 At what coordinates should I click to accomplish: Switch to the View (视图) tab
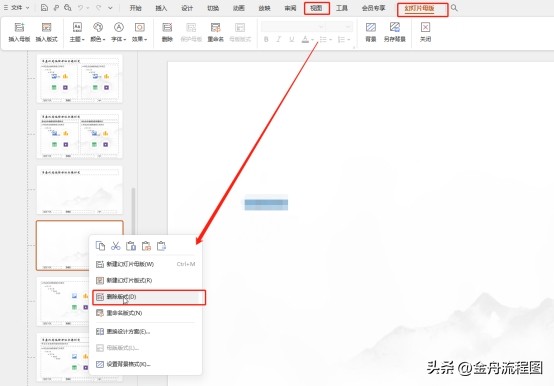pos(316,8)
